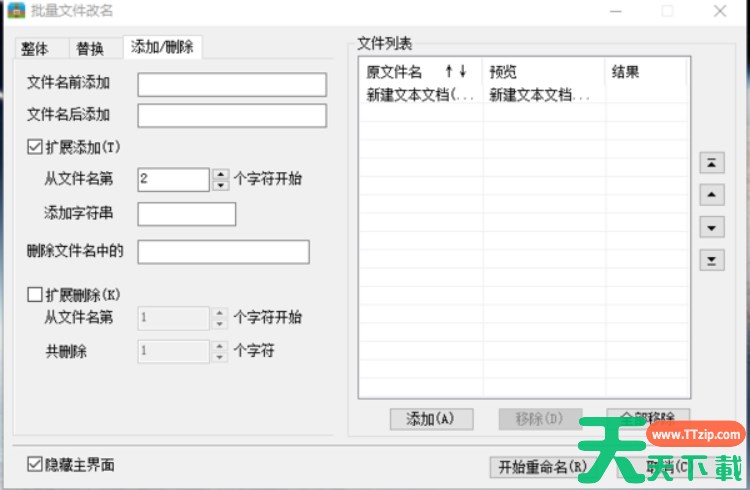Increase the delete-start character position spinner

tap(220, 313)
